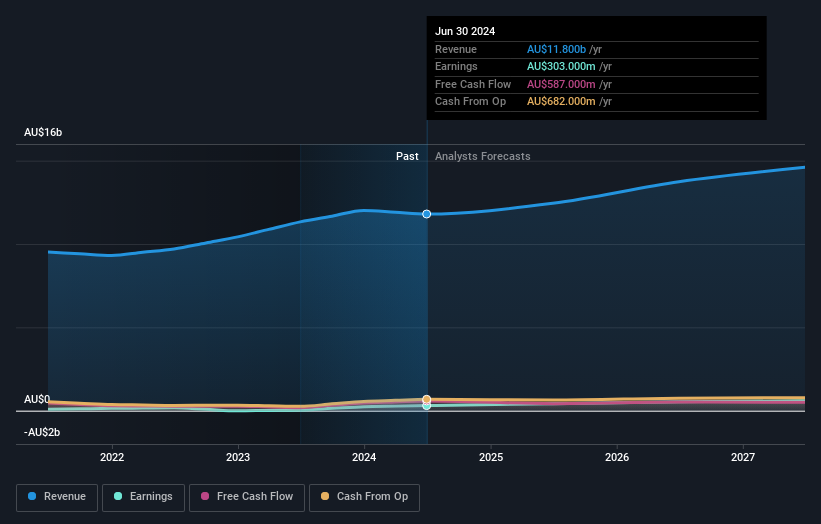Click the 2026 x-axis label
Image resolution: width=821 pixels, height=524 pixels.
(x=617, y=458)
